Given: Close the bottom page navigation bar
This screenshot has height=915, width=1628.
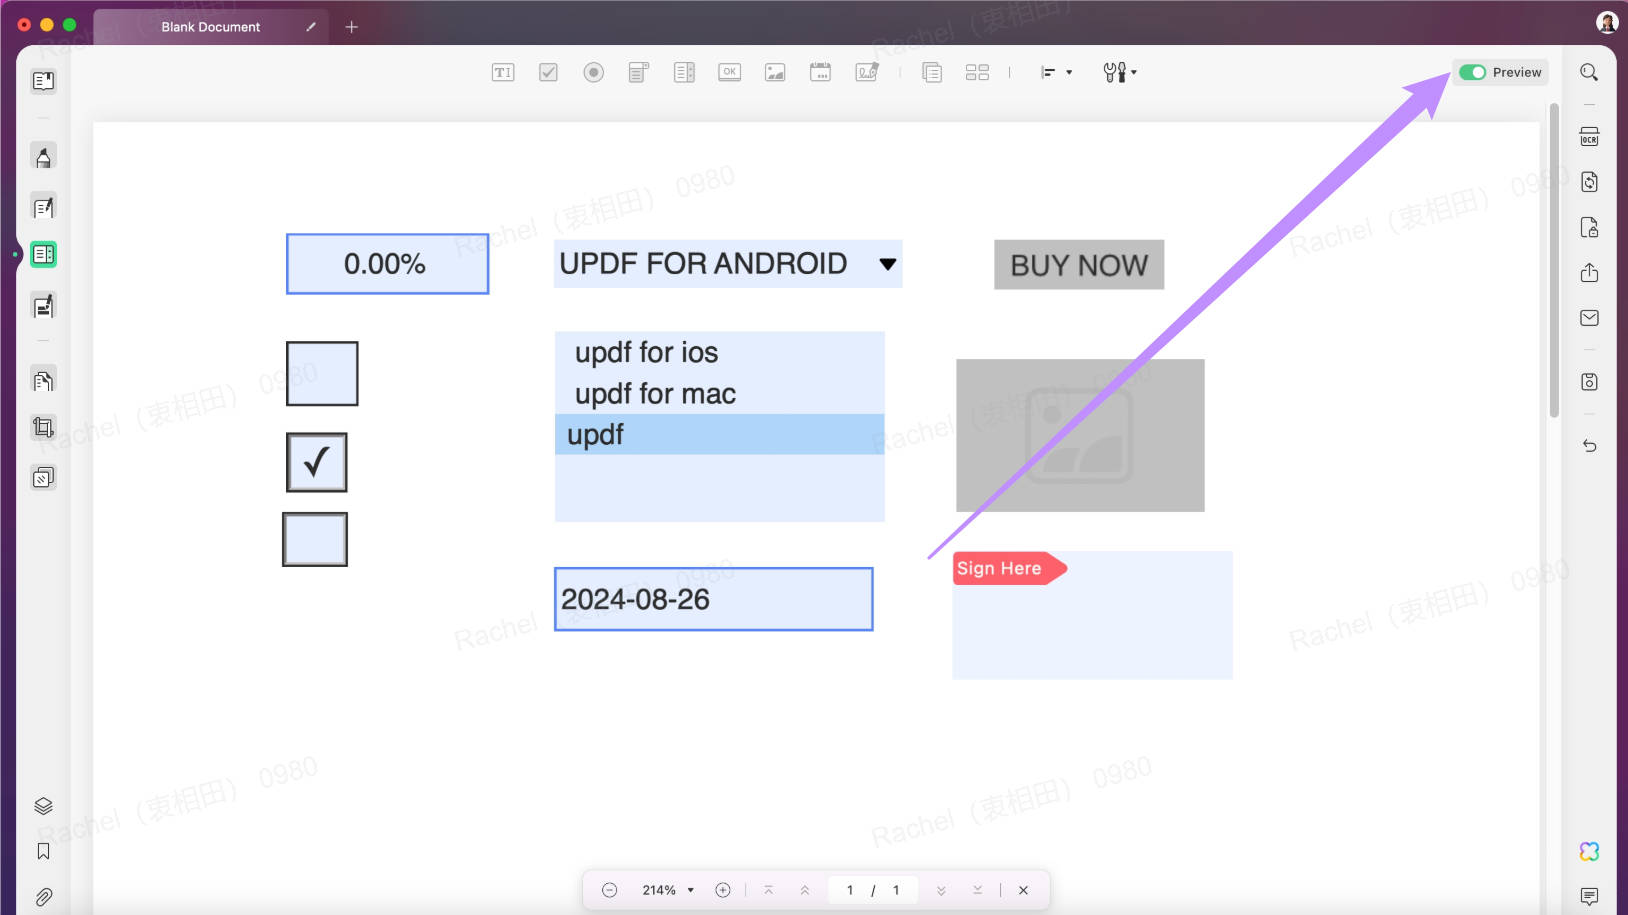Looking at the screenshot, I should pos(1023,890).
